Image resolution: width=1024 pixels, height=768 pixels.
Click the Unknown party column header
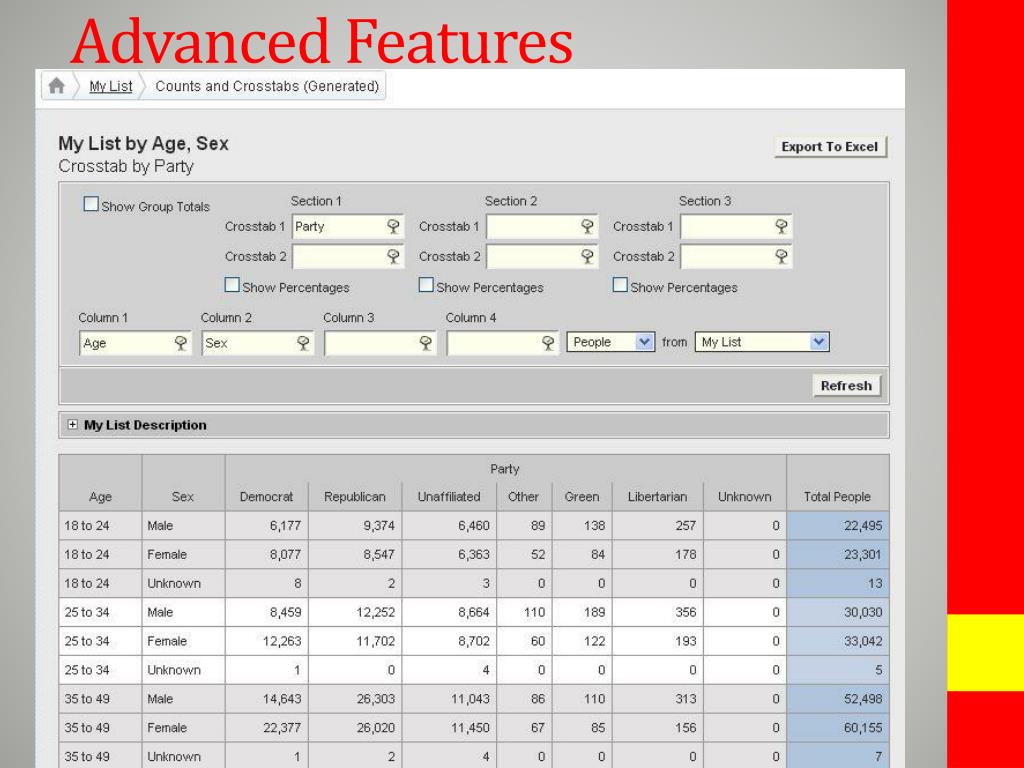[x=744, y=497]
